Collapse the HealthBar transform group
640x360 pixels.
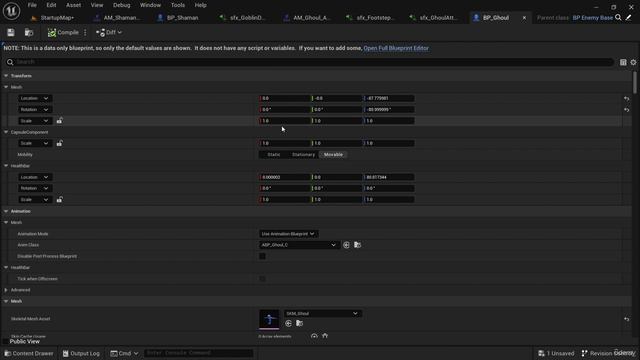click(x=6, y=166)
